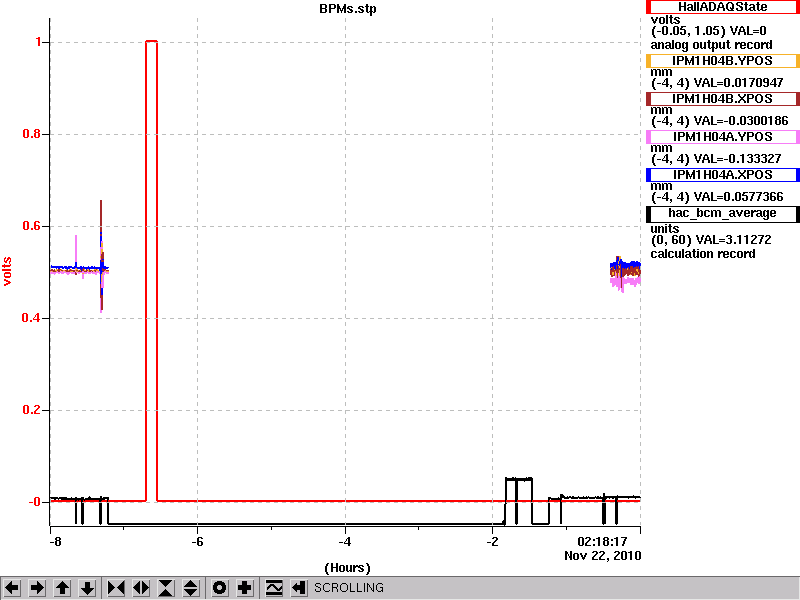This screenshot has width=800, height=600.
Task: Click the -8 tick label on time axis
Action: (55, 542)
